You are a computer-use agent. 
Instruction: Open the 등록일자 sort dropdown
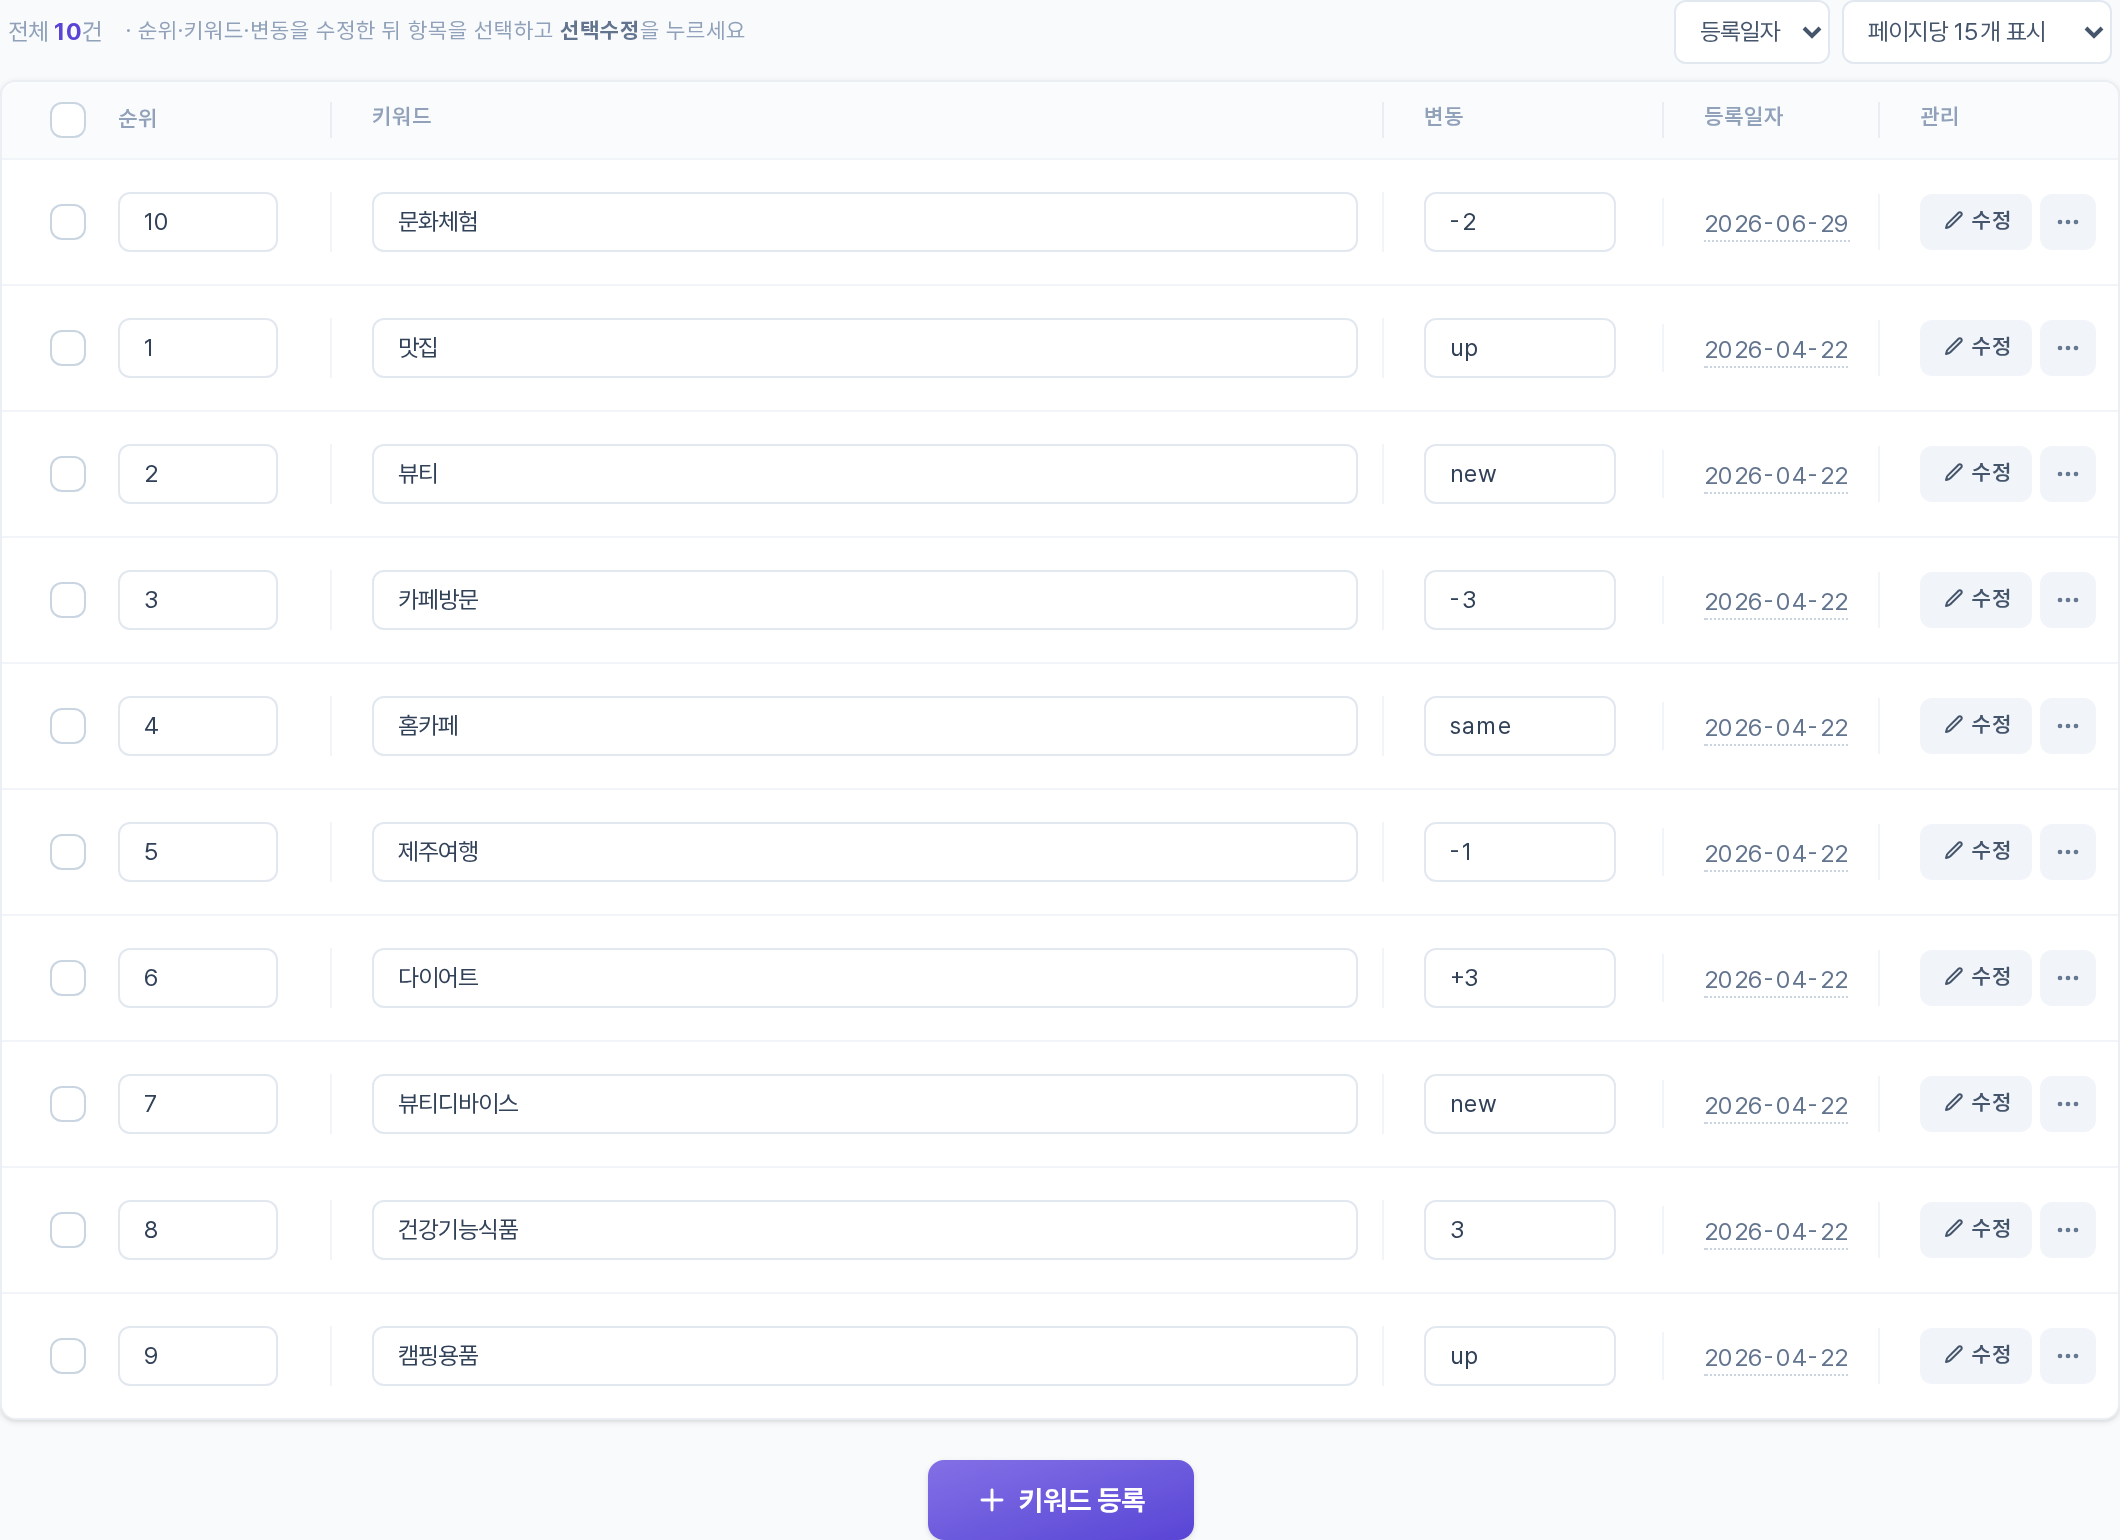pyautogui.click(x=1752, y=32)
